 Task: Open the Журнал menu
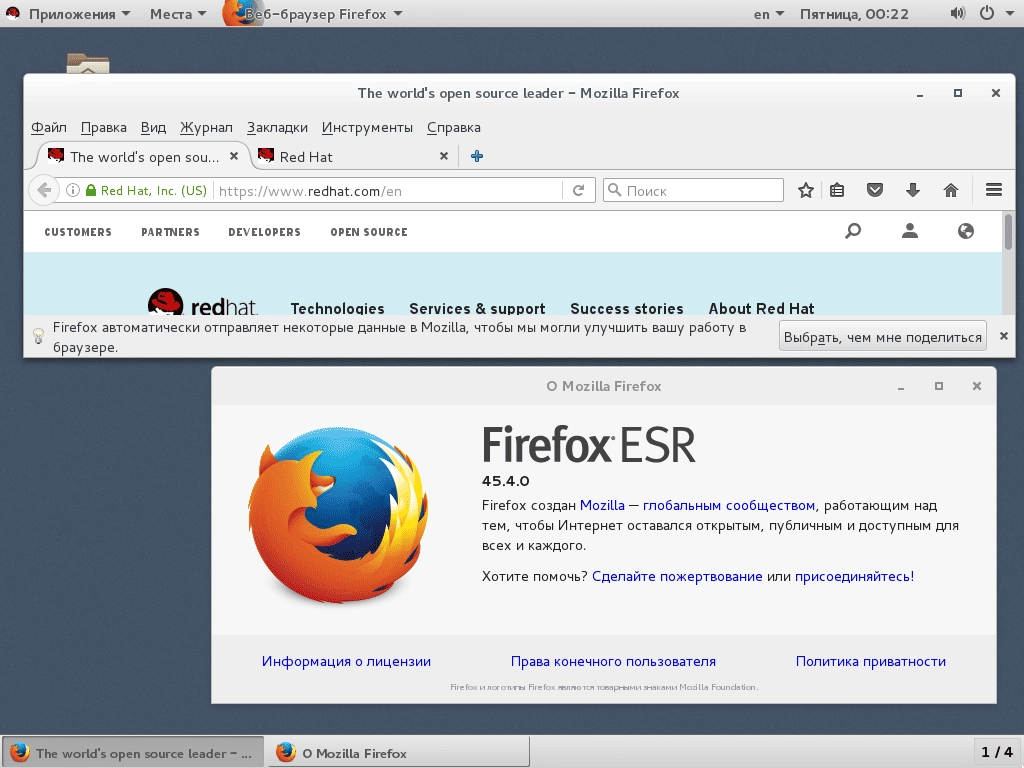206,127
